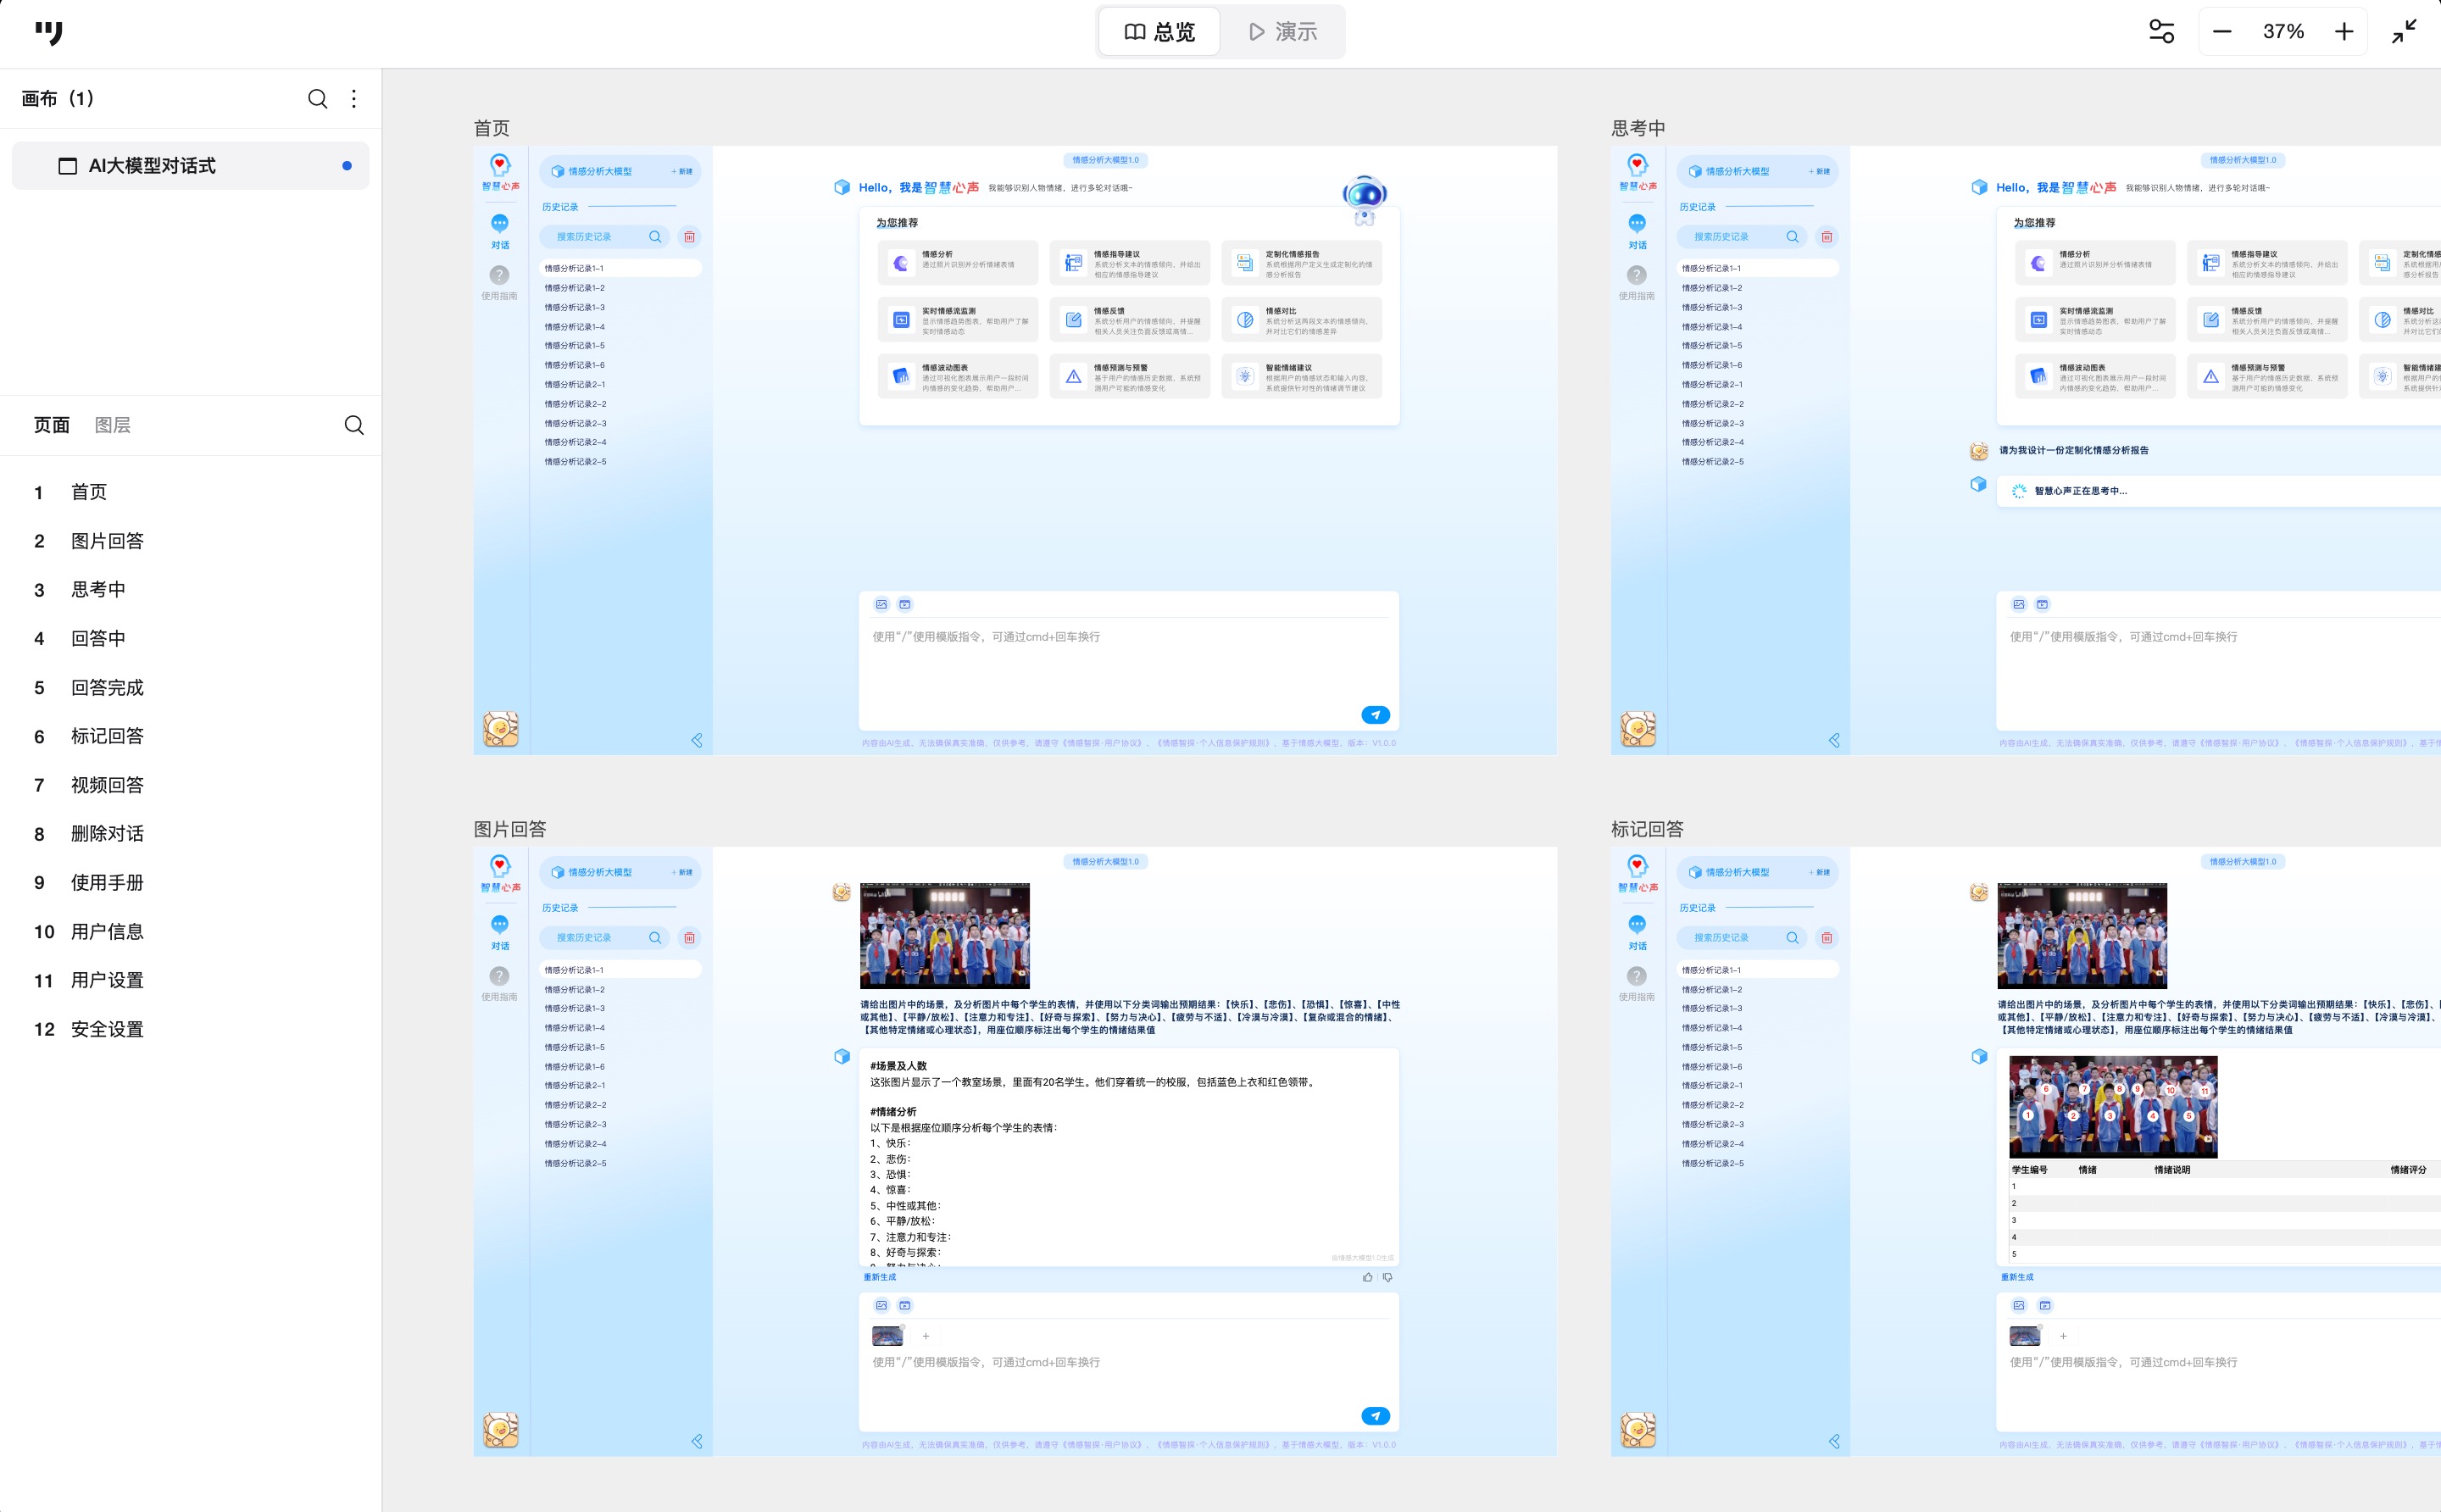Click the blue send button in 首页 frame
The width and height of the screenshot is (2441, 1512).
coord(1375,715)
